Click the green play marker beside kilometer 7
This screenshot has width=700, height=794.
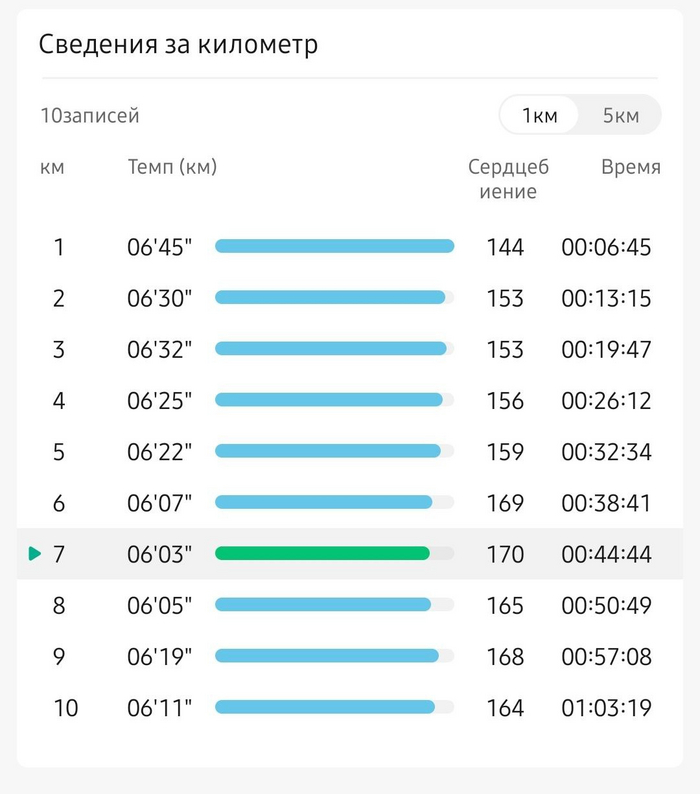tap(35, 553)
